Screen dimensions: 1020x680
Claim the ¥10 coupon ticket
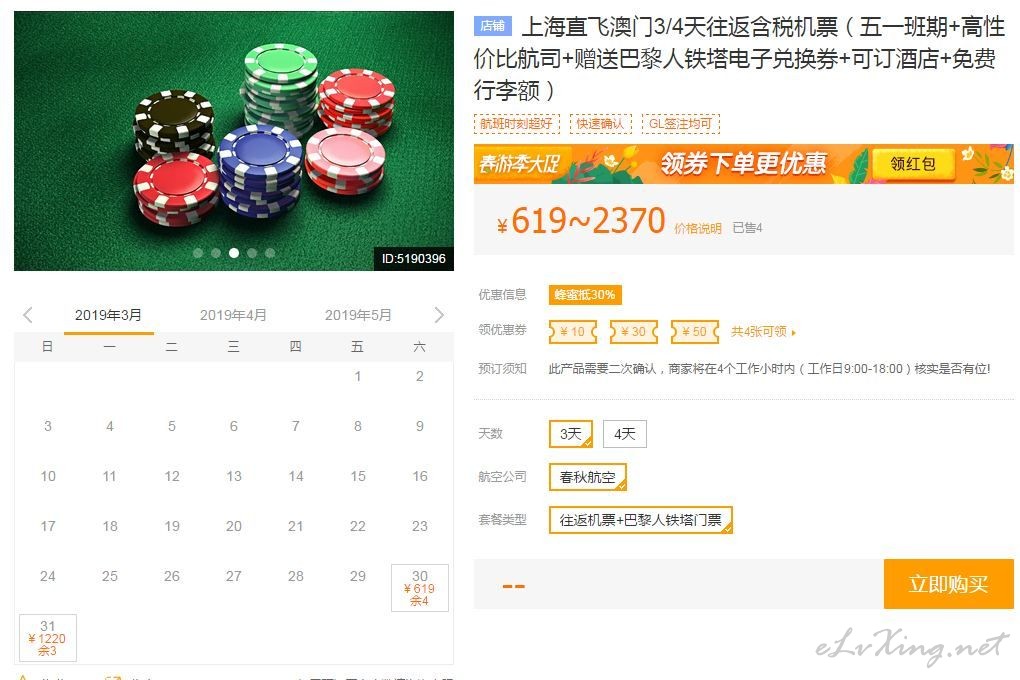pyautogui.click(x=572, y=332)
